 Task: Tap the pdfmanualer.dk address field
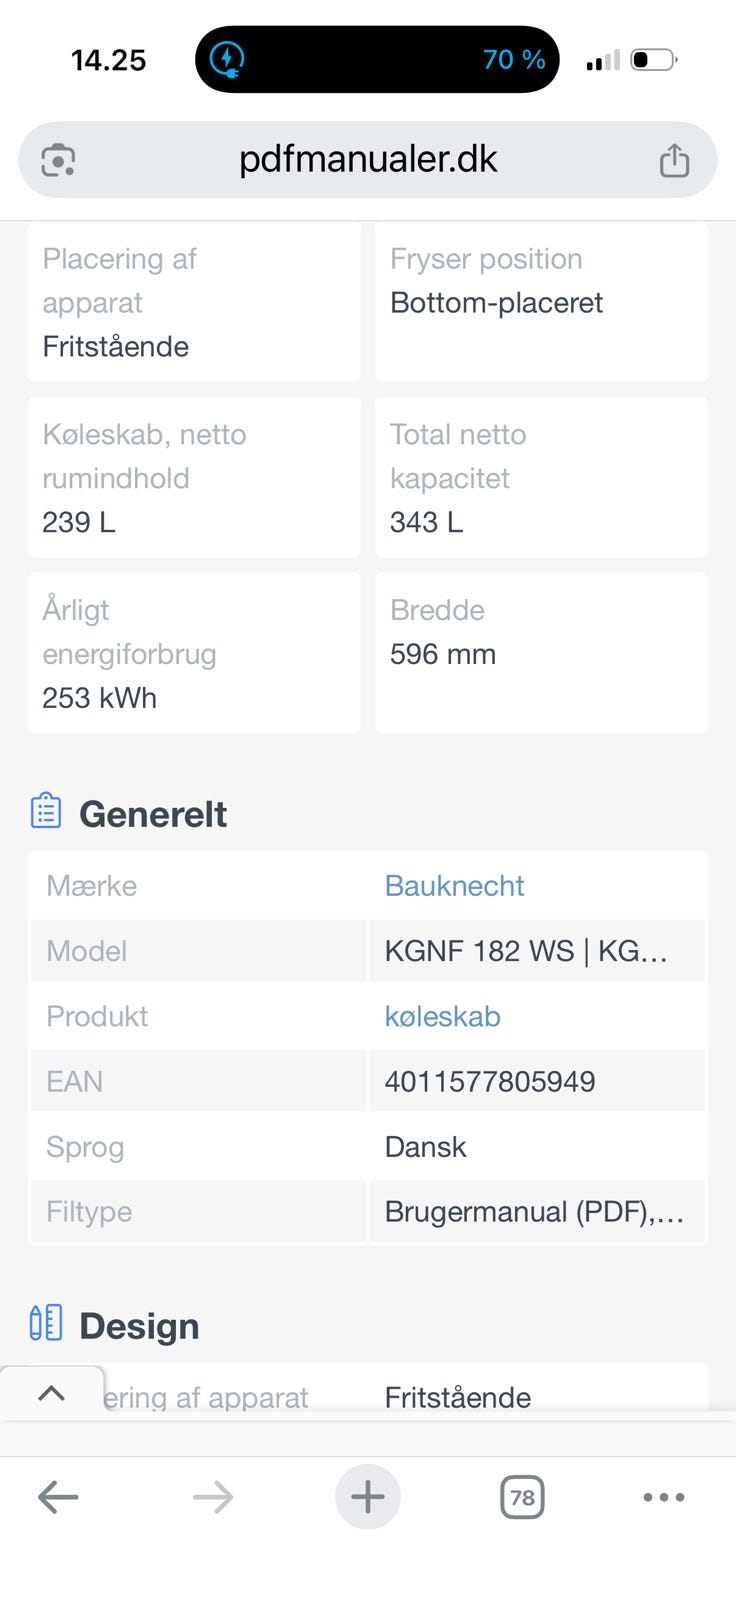click(x=368, y=160)
